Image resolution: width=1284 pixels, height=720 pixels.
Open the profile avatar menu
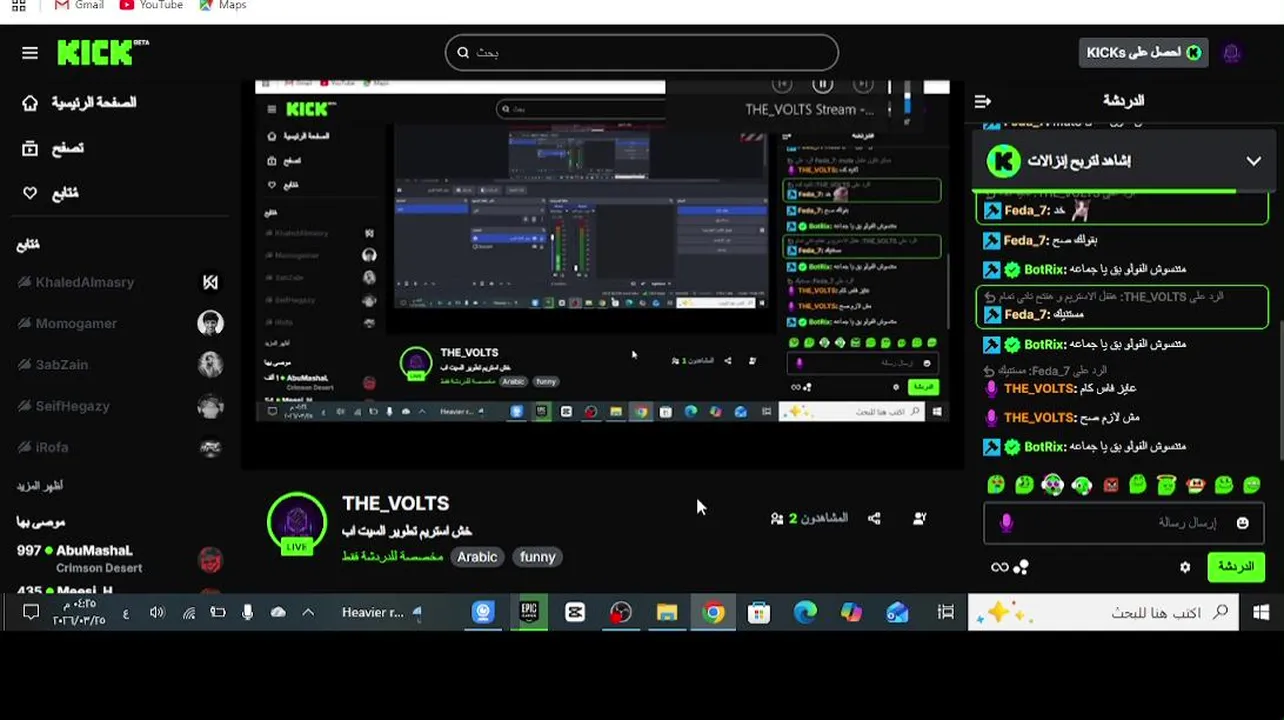(x=1232, y=53)
